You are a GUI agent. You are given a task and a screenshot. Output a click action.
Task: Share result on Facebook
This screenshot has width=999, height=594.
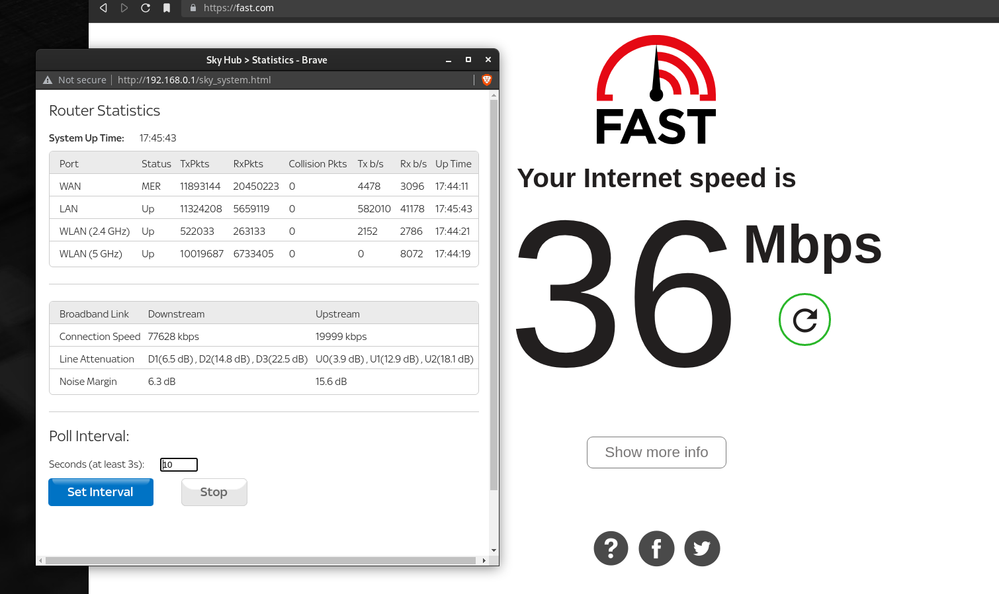pyautogui.click(x=656, y=548)
